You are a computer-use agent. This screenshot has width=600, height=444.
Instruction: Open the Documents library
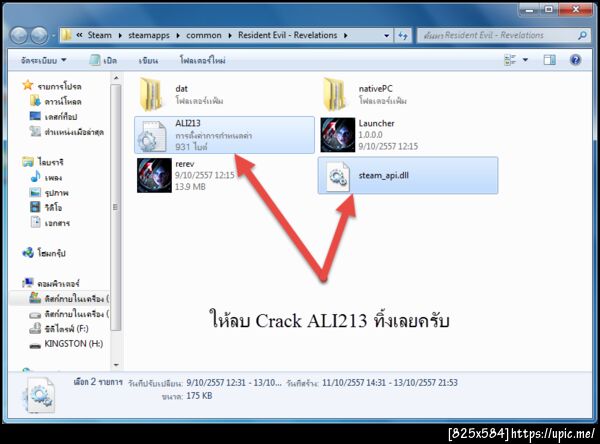coord(50,223)
